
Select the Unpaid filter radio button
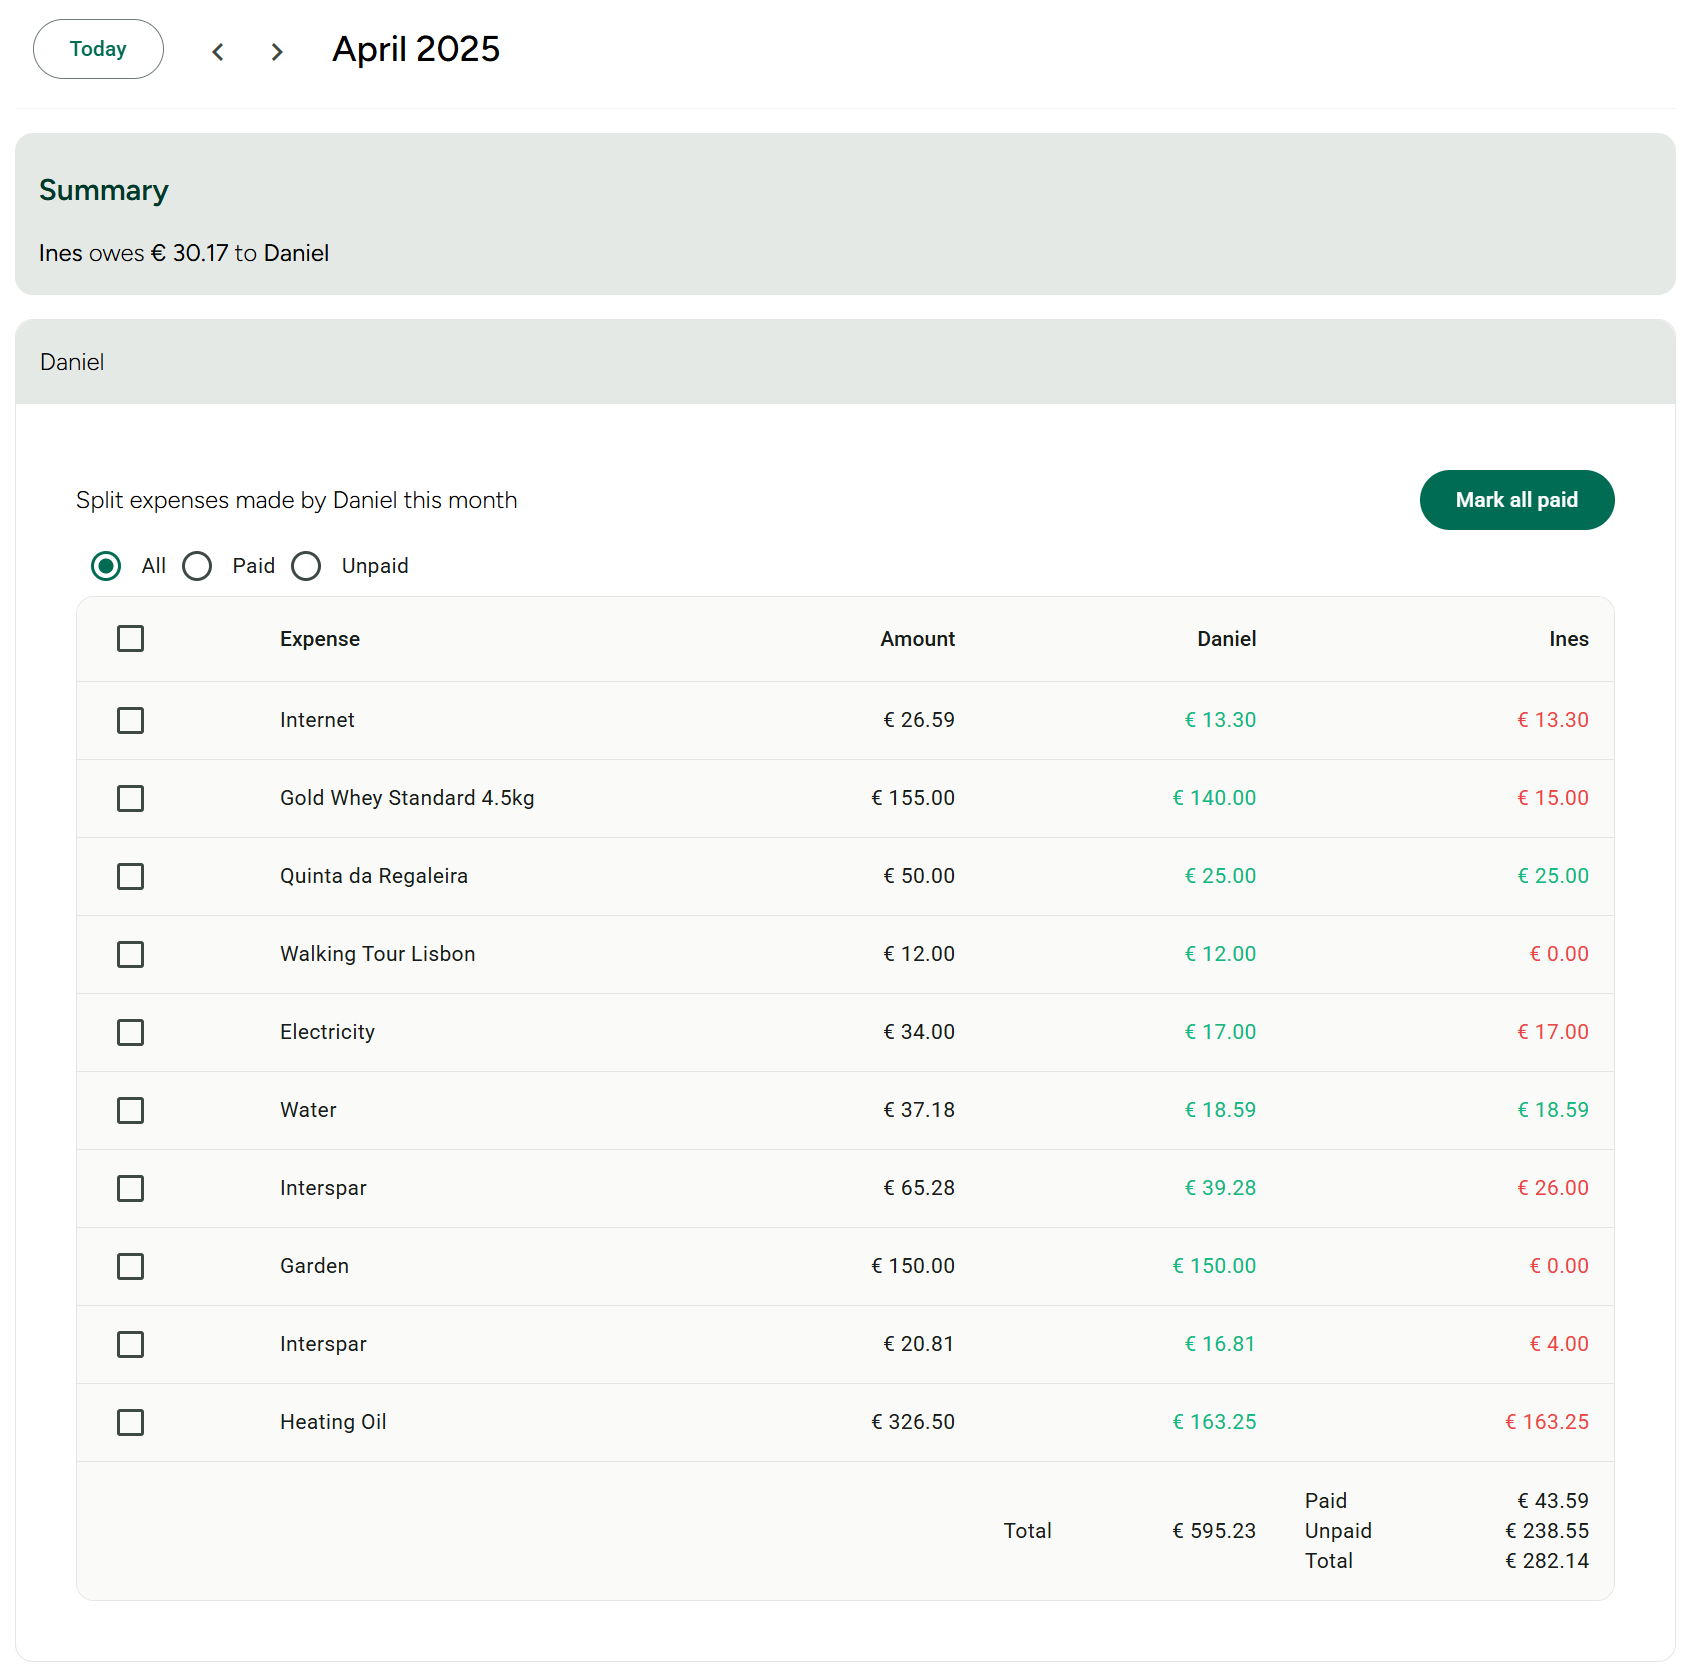point(306,566)
